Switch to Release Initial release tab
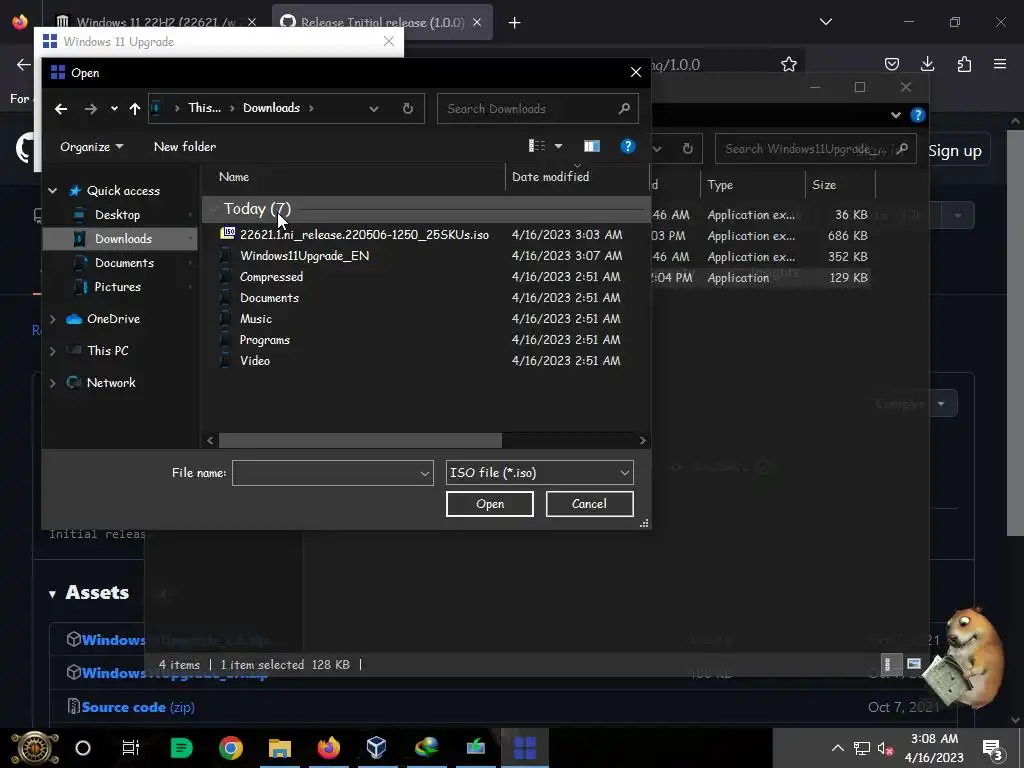Viewport: 1024px width, 768px height. (382, 22)
